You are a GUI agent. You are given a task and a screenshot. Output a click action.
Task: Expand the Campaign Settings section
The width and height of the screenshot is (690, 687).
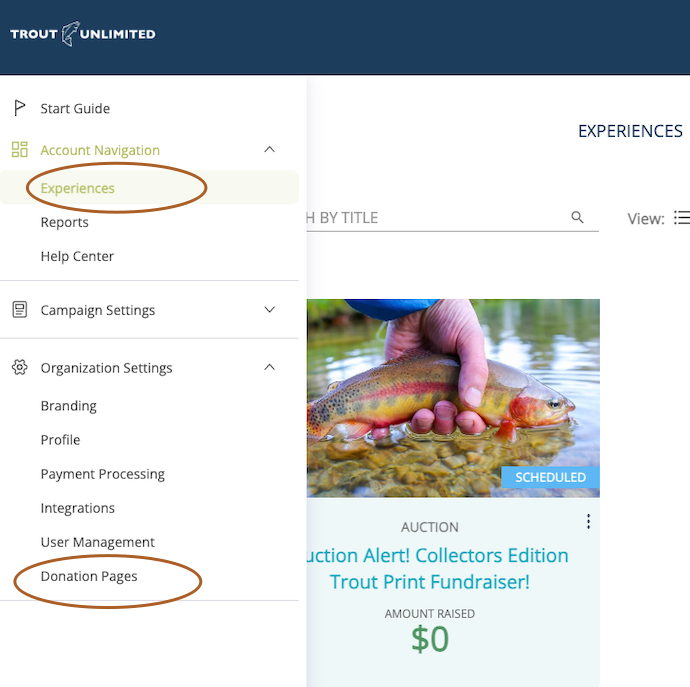(x=269, y=310)
